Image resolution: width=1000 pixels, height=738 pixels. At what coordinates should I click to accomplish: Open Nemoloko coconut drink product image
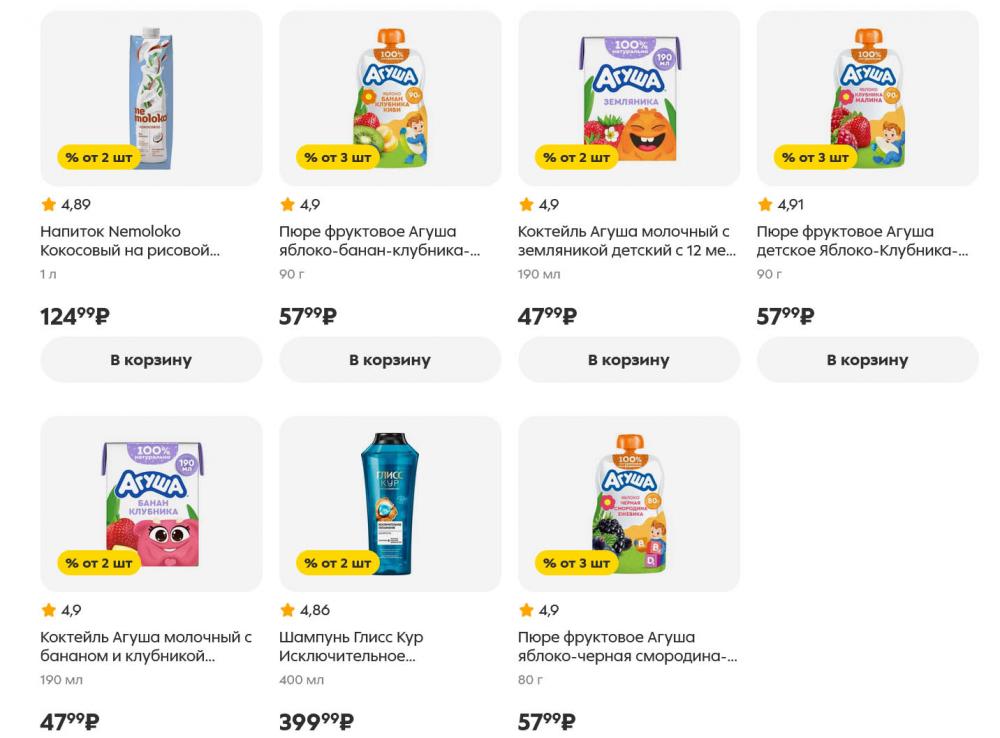(x=151, y=97)
